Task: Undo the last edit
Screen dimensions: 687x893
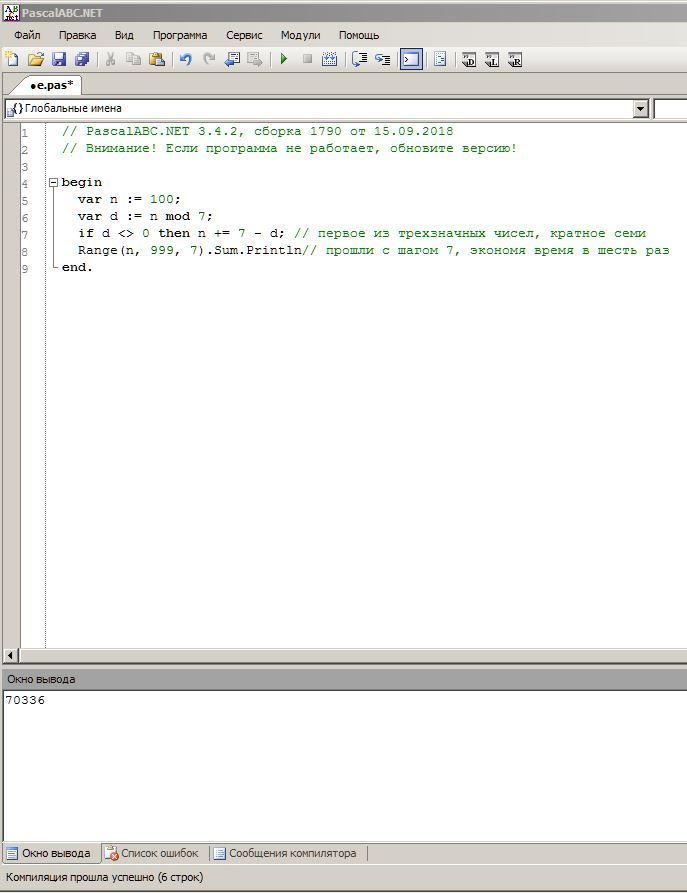Action: (186, 59)
